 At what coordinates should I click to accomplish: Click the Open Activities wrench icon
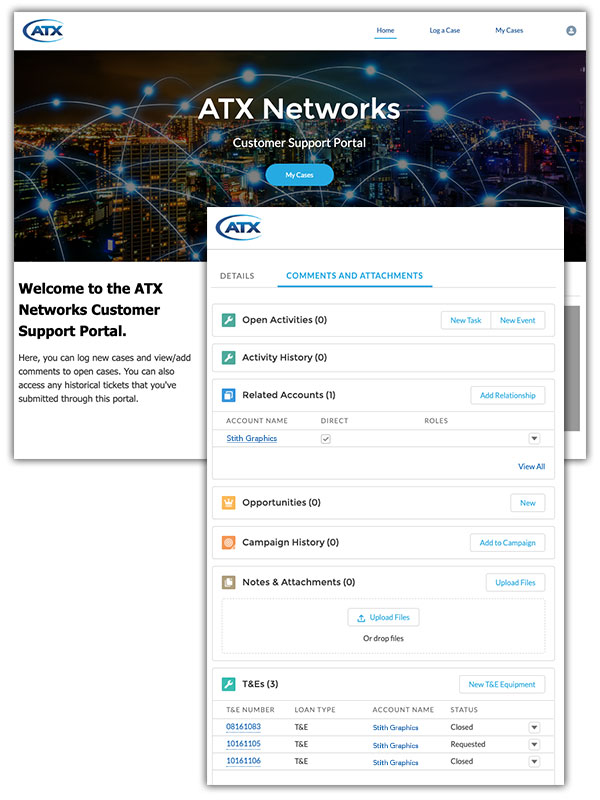coord(228,320)
